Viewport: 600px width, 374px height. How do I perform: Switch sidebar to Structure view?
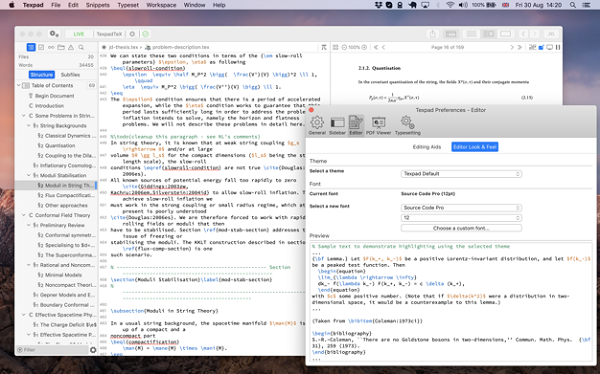pos(42,75)
